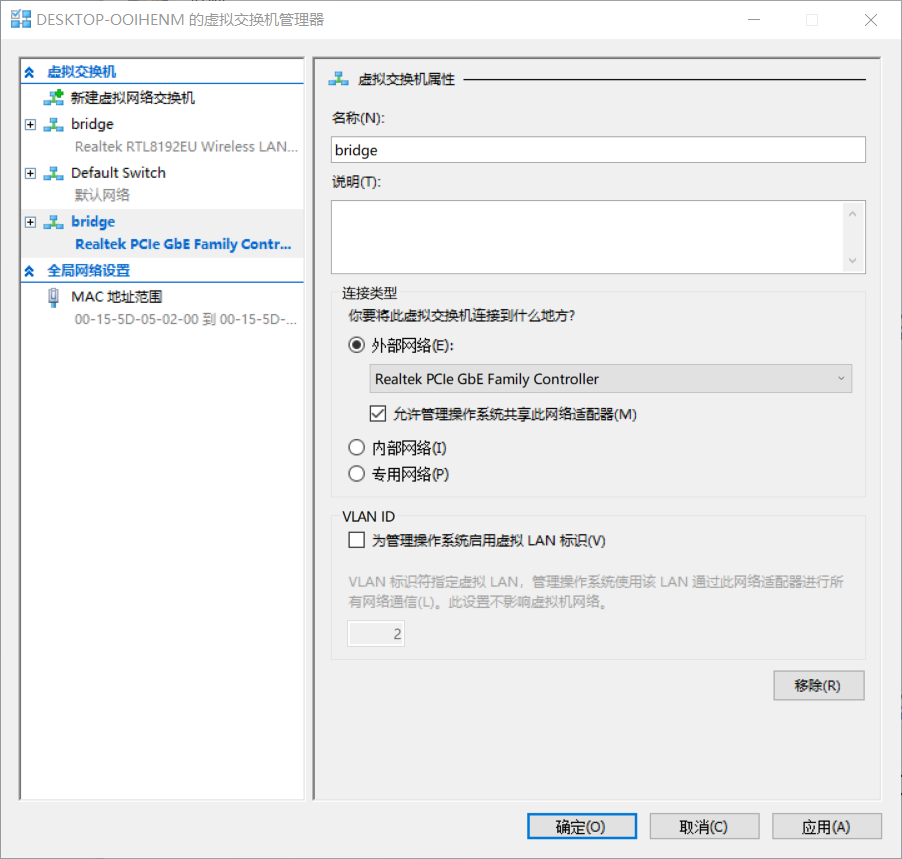This screenshot has height=859, width=902.
Task: Click the 名称 text field
Action: click(x=598, y=150)
